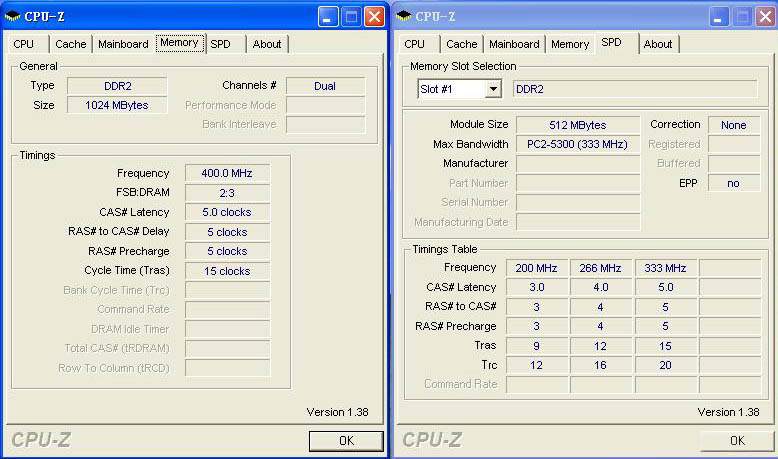Minimize the left CPU-Z window
This screenshot has width=778, height=459.
pyautogui.click(x=327, y=17)
